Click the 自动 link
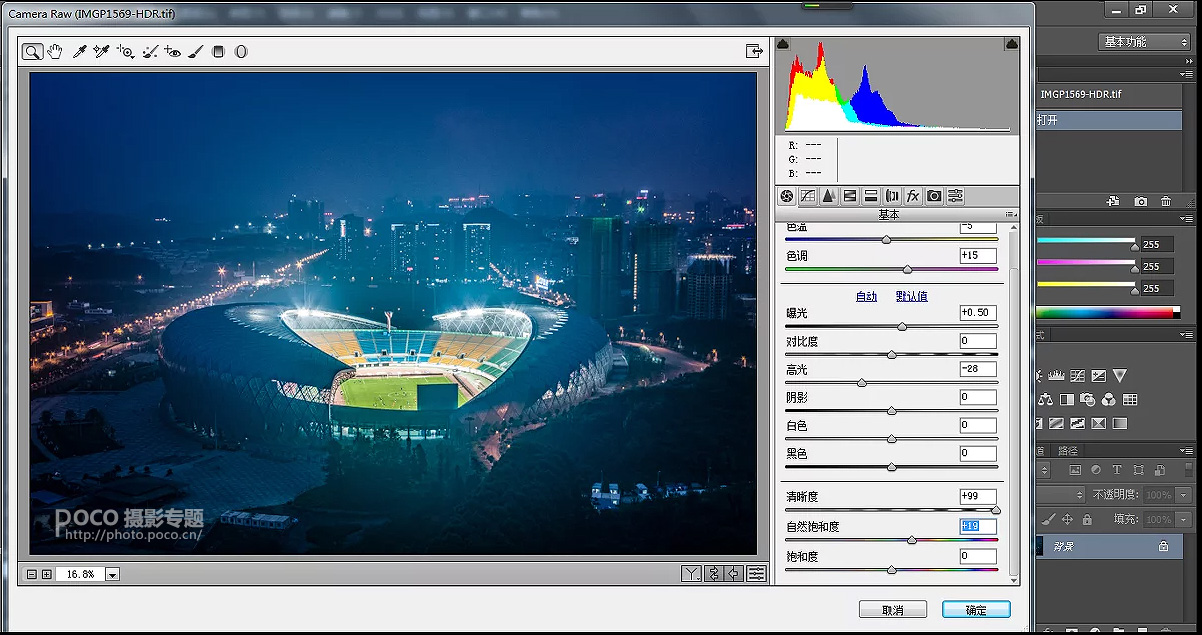 [x=866, y=296]
